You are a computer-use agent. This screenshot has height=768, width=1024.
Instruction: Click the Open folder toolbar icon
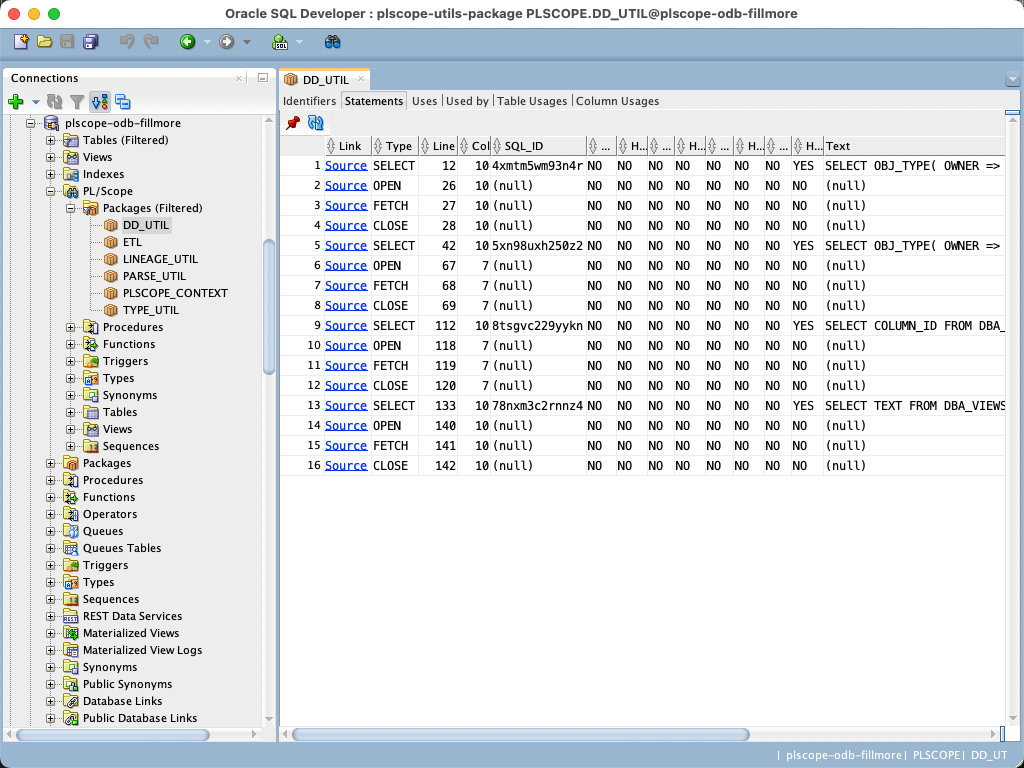[x=44, y=42]
